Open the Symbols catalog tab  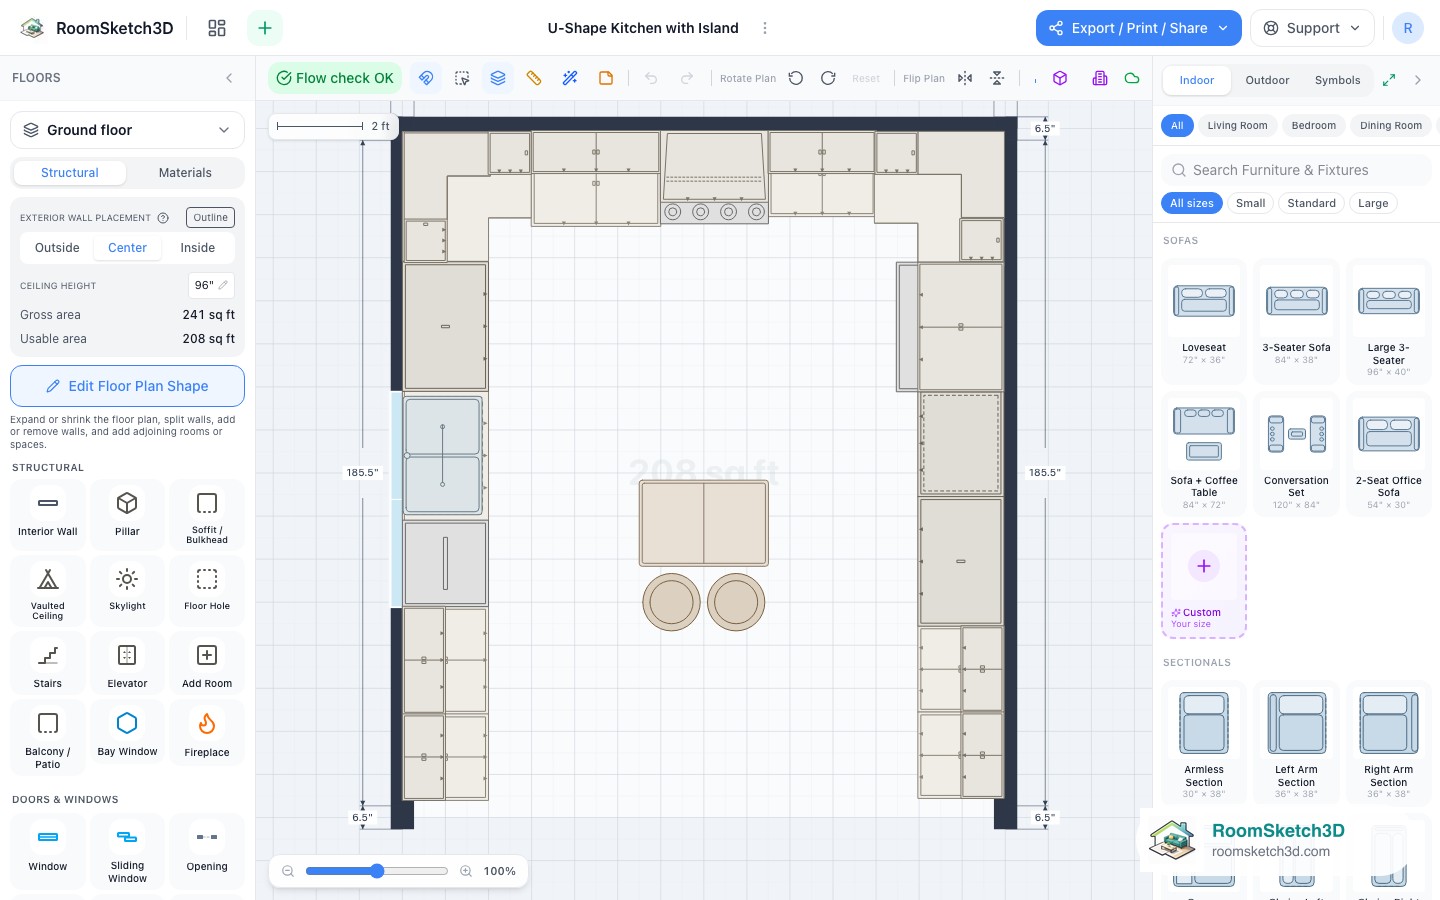[1338, 80]
